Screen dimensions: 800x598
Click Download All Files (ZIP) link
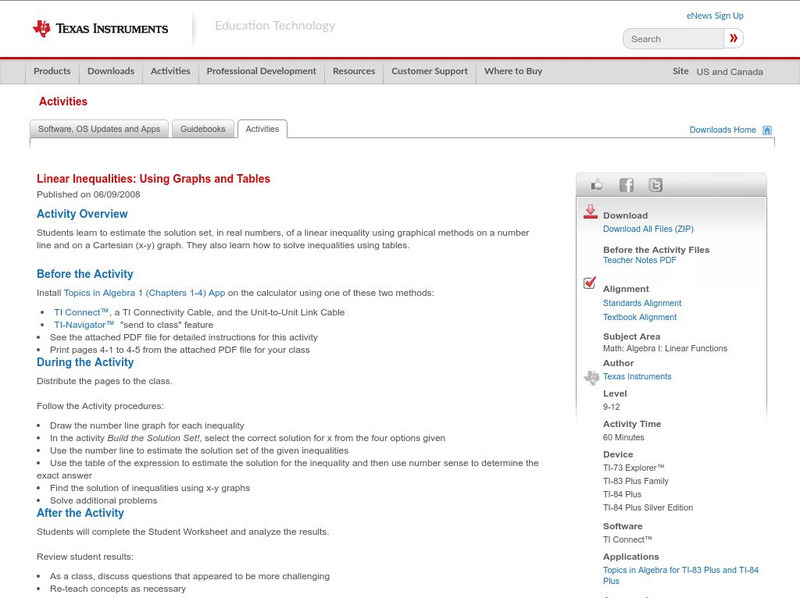tap(648, 229)
